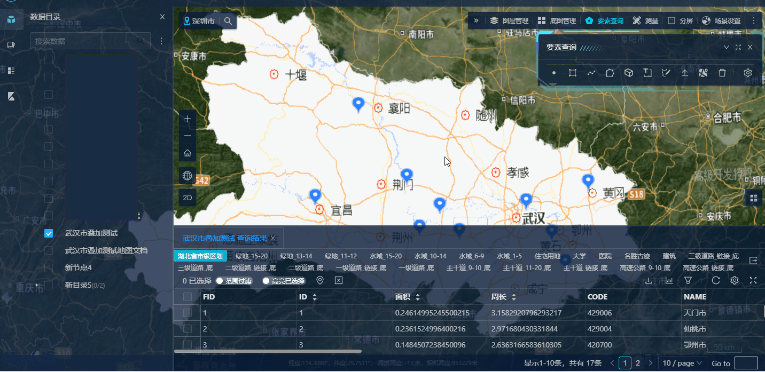Open the 水域_15-20 layer tab
This screenshot has height=372, width=765.
click(385, 256)
